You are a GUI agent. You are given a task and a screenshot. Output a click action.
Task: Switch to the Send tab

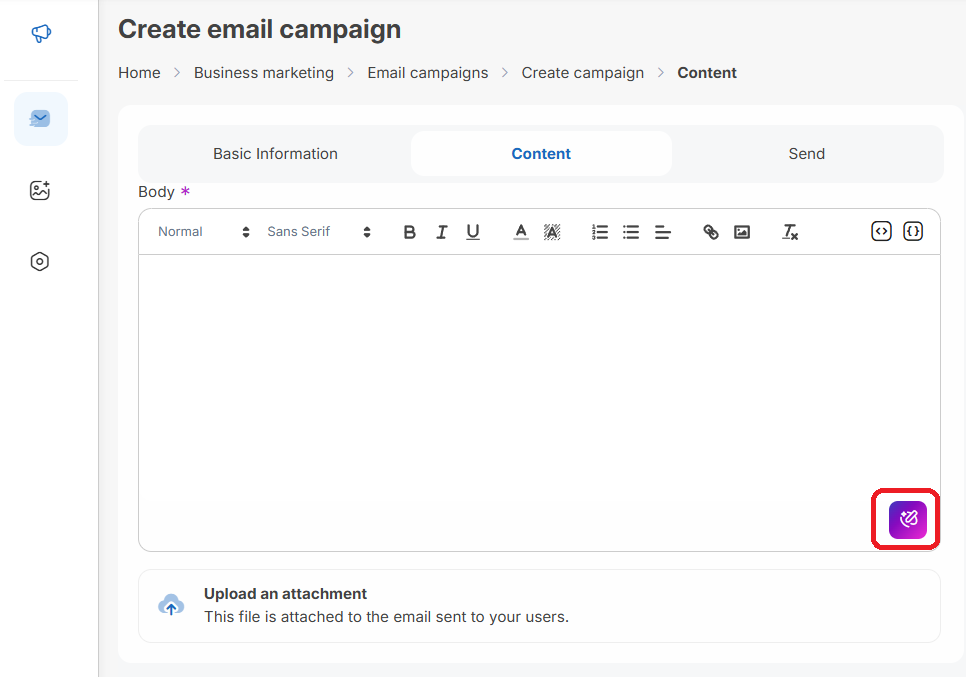pyautogui.click(x=806, y=154)
